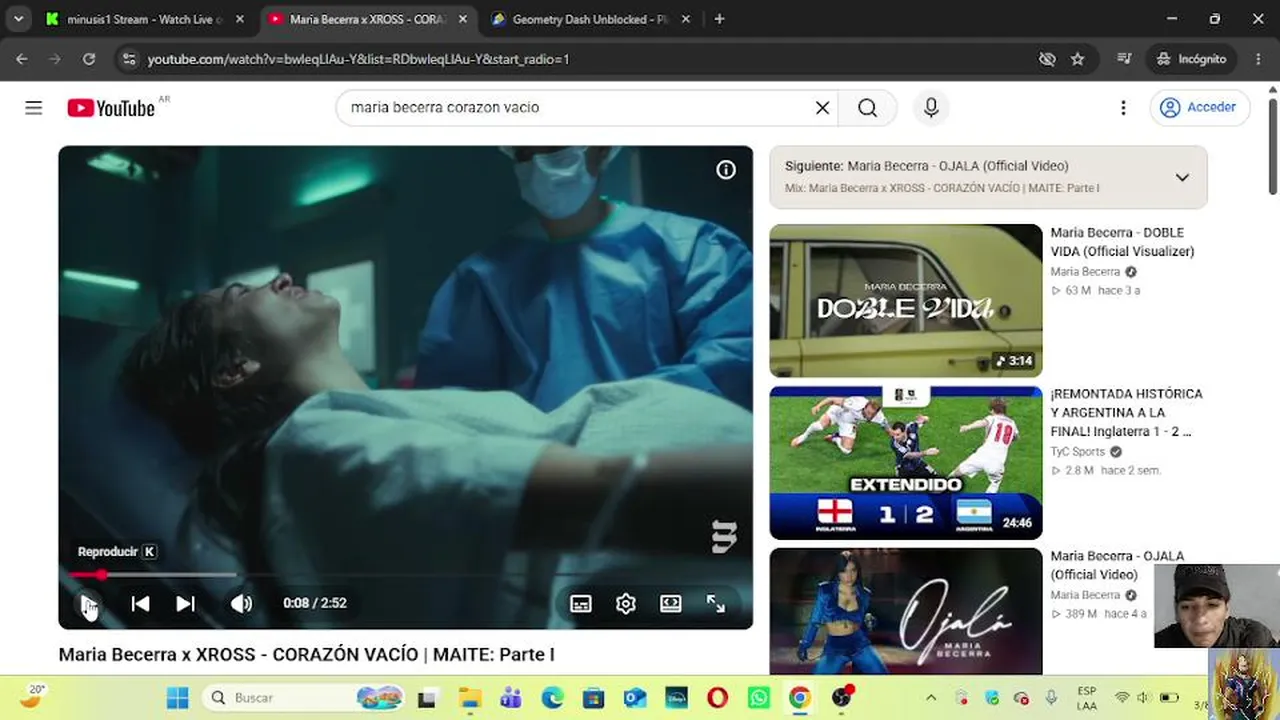The image size is (1280, 720).
Task: Click the magnifier search button on YouTube
Action: click(867, 108)
